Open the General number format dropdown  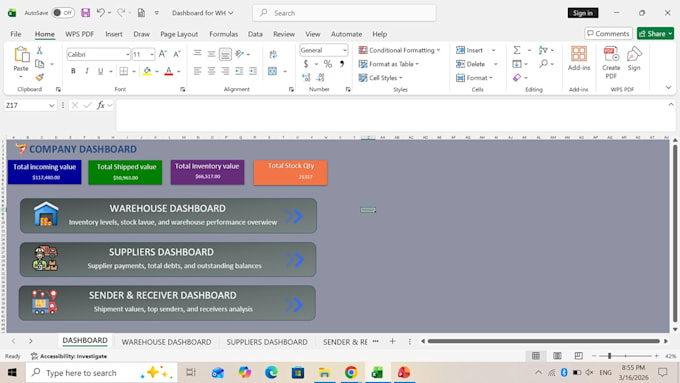345,50
